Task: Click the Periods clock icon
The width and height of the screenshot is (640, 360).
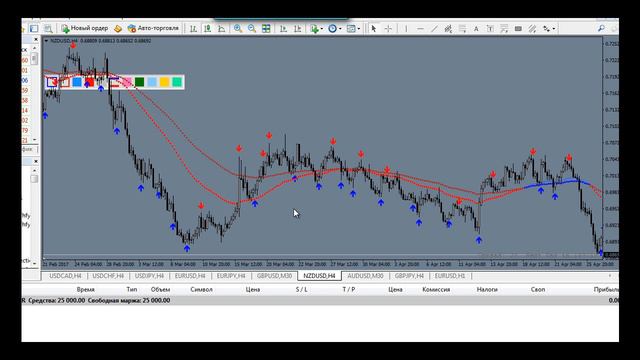Action: (x=332, y=29)
